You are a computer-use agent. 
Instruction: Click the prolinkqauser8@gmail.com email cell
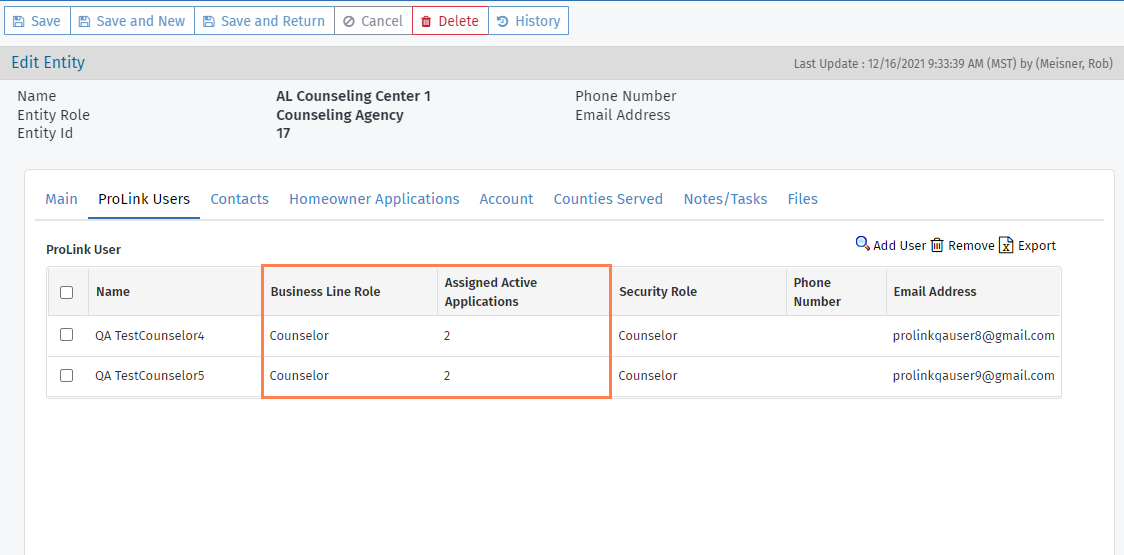click(x=973, y=336)
